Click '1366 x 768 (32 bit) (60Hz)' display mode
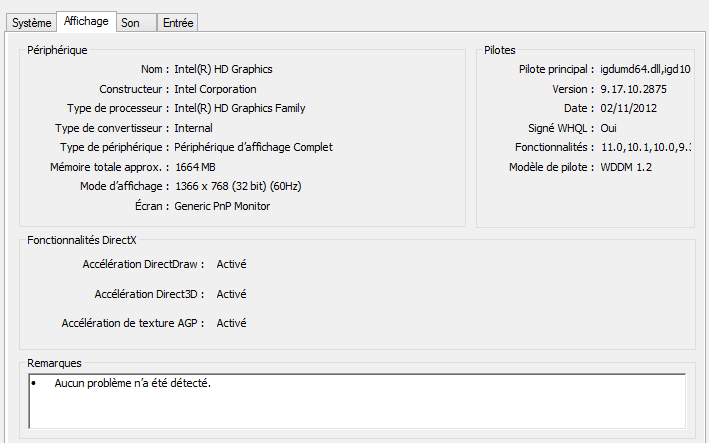709x443 pixels. coord(238,186)
